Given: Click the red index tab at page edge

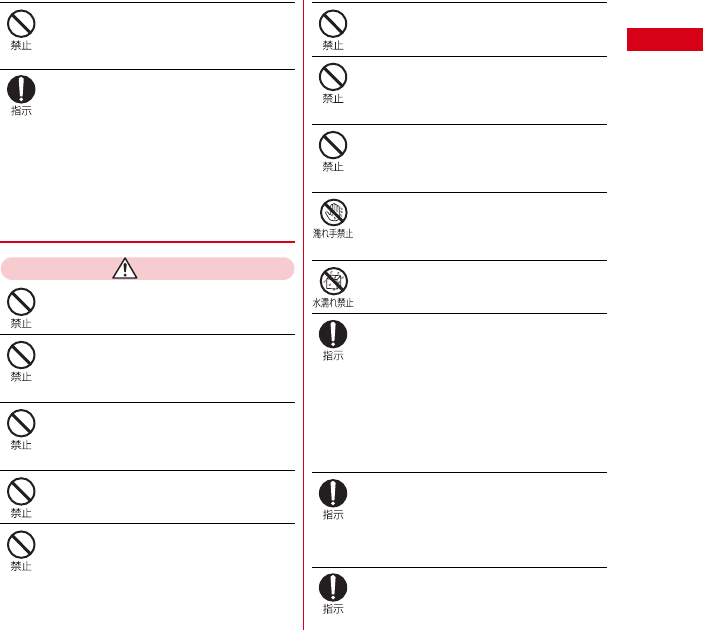Looking at the screenshot, I should coord(664,39).
